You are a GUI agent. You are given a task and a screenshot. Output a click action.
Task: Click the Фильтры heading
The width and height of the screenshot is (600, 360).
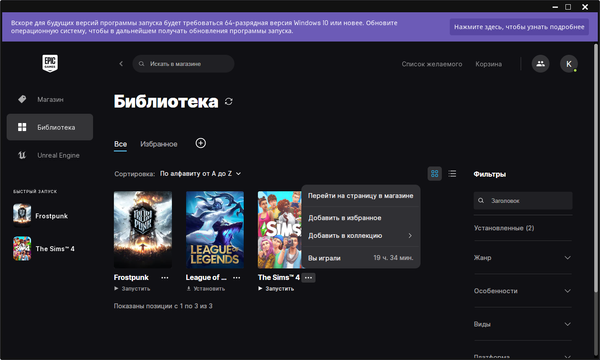pos(489,174)
